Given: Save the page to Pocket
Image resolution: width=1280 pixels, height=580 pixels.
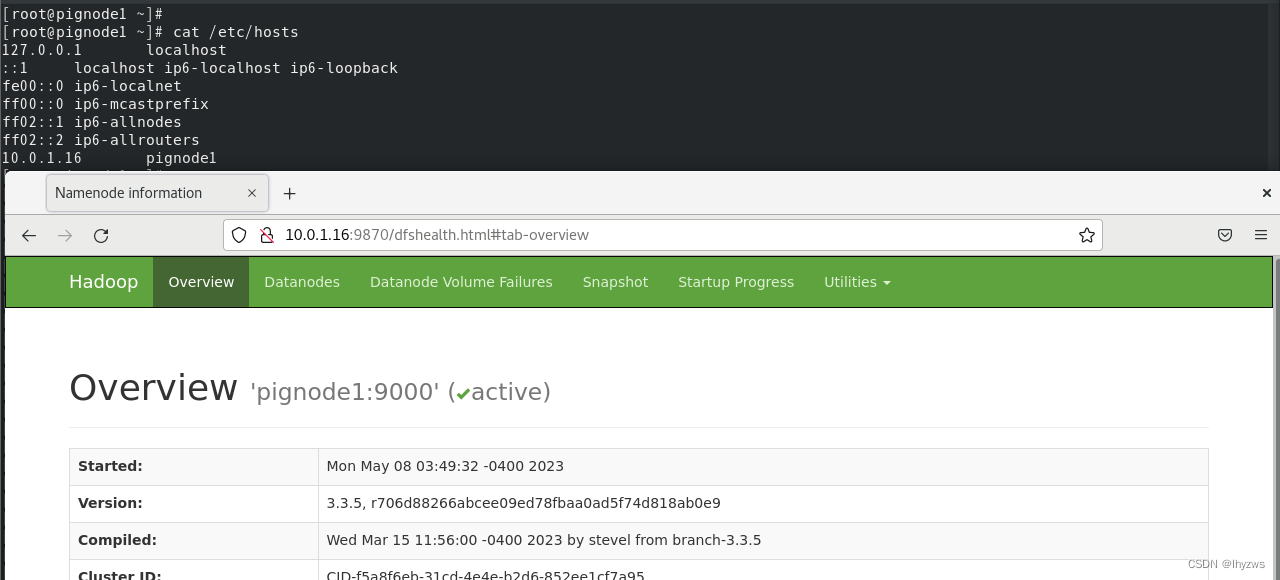Looking at the screenshot, I should pos(1225,235).
